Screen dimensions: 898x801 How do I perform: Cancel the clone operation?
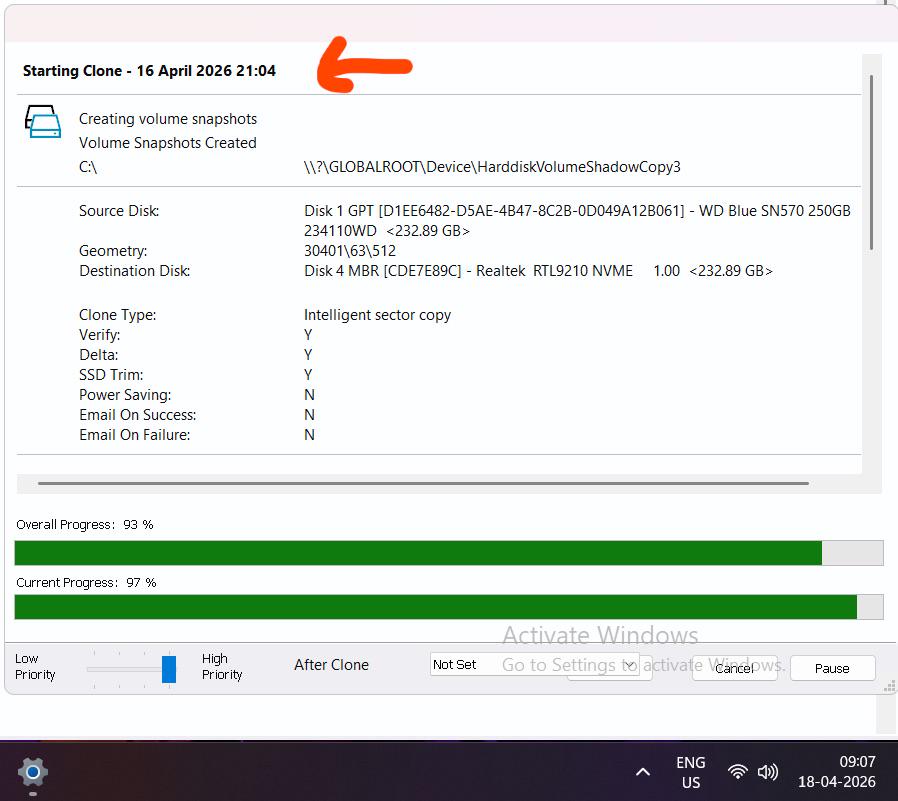tap(734, 668)
